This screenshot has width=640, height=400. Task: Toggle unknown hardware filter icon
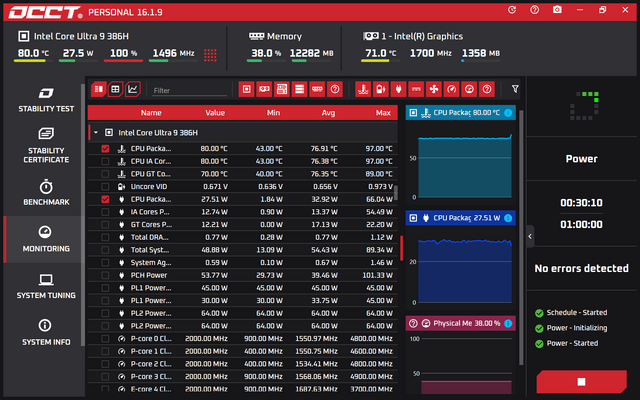click(x=335, y=89)
